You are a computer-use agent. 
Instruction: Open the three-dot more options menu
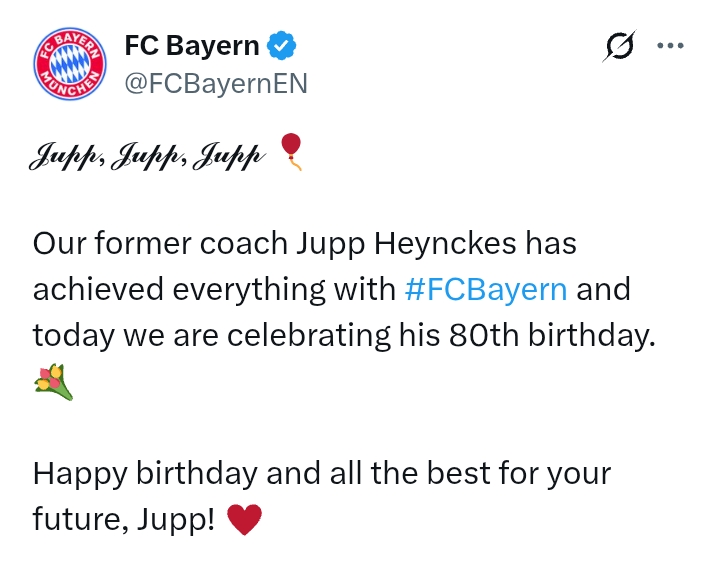[x=670, y=46]
